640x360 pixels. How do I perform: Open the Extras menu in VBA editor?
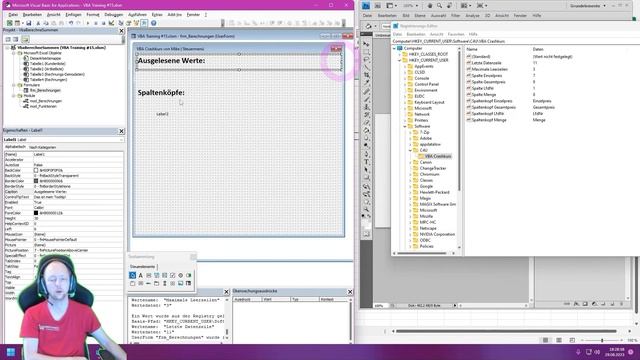point(157,15)
